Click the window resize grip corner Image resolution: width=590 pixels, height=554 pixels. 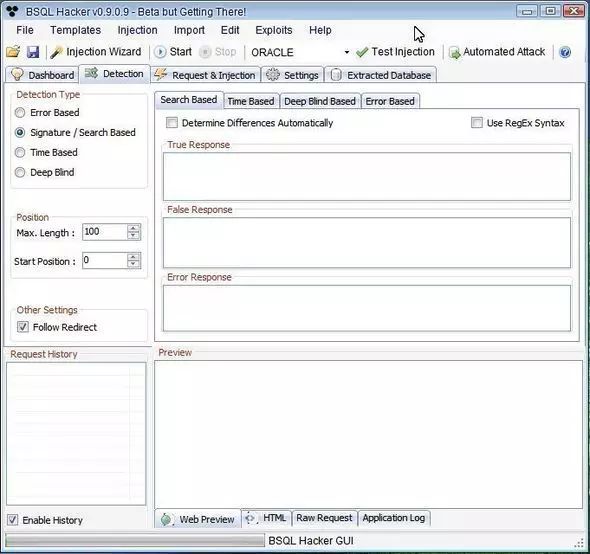click(579, 543)
